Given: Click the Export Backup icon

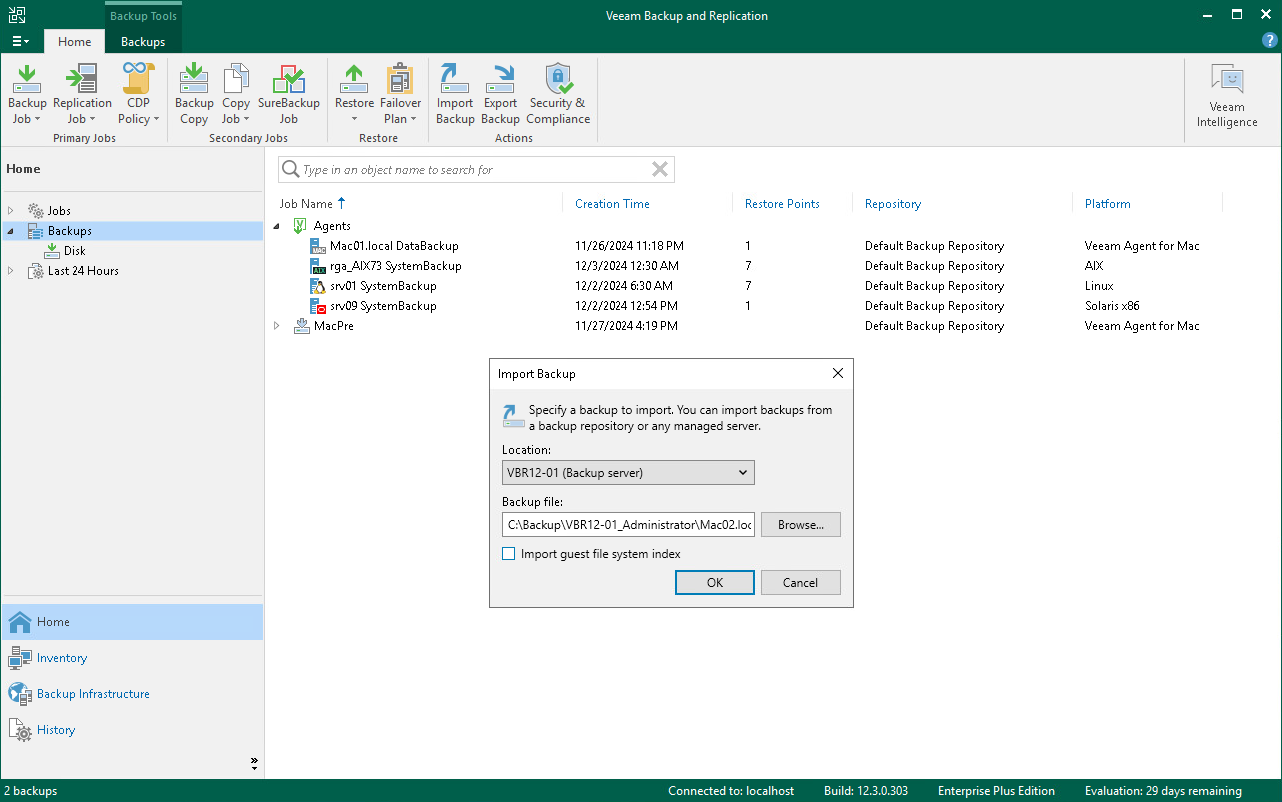Looking at the screenshot, I should pos(500,90).
